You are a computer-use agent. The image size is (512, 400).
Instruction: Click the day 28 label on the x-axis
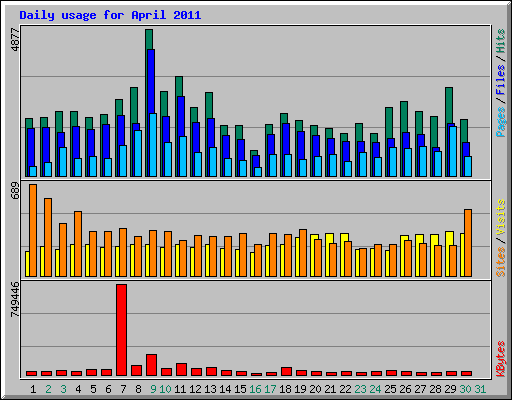[x=435, y=389]
